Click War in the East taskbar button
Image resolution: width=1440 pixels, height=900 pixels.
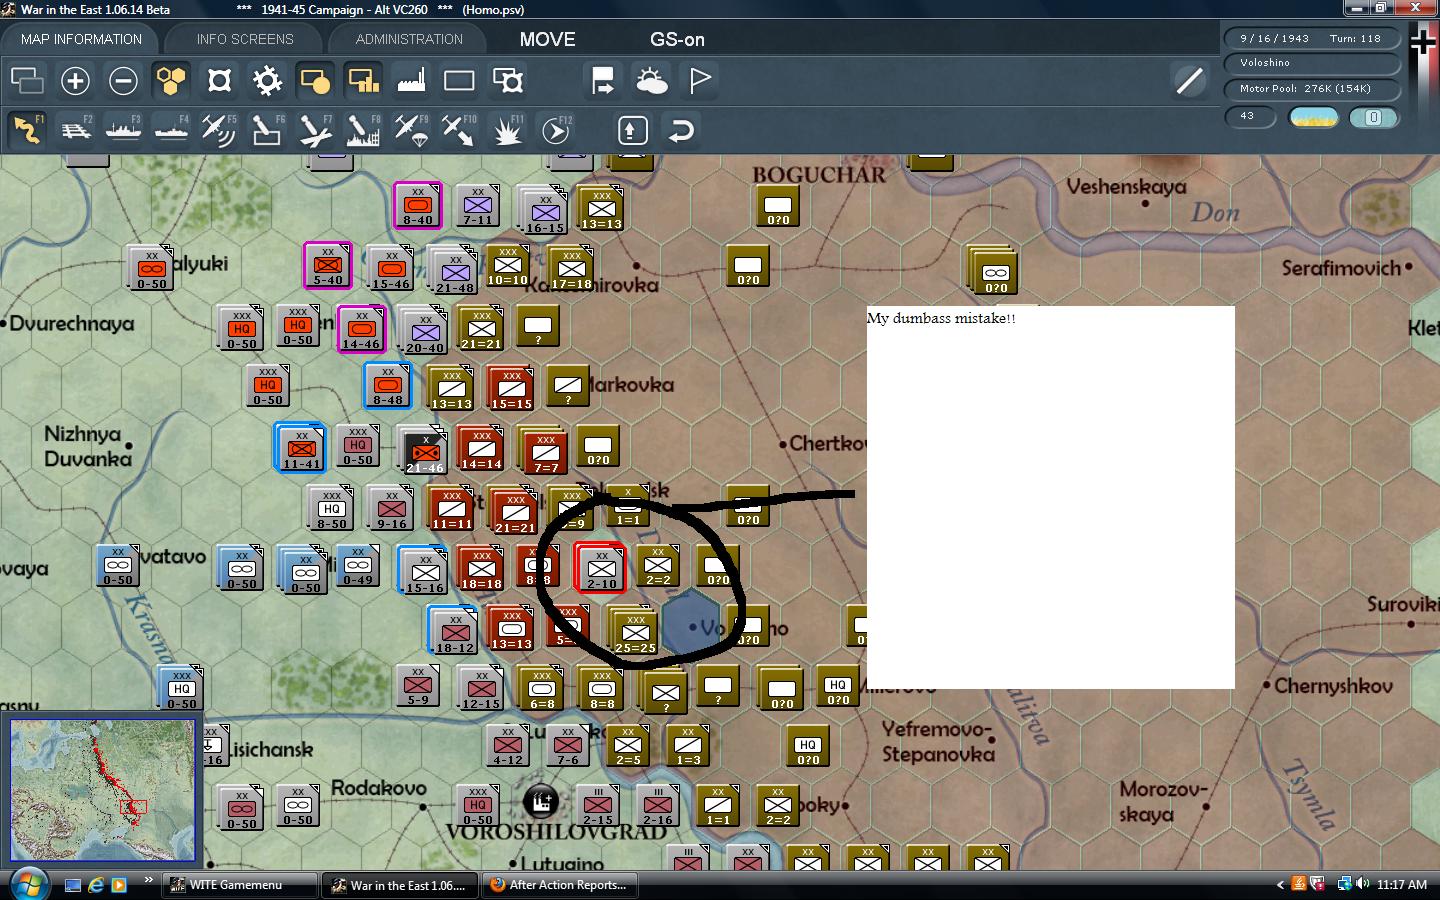coord(398,885)
